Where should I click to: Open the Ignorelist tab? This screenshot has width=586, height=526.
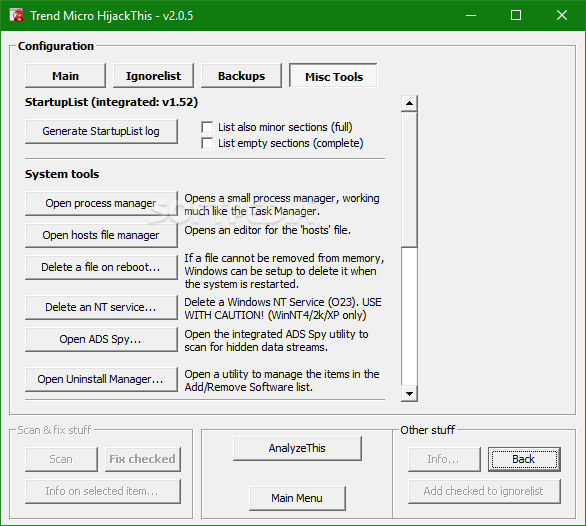click(x=153, y=76)
